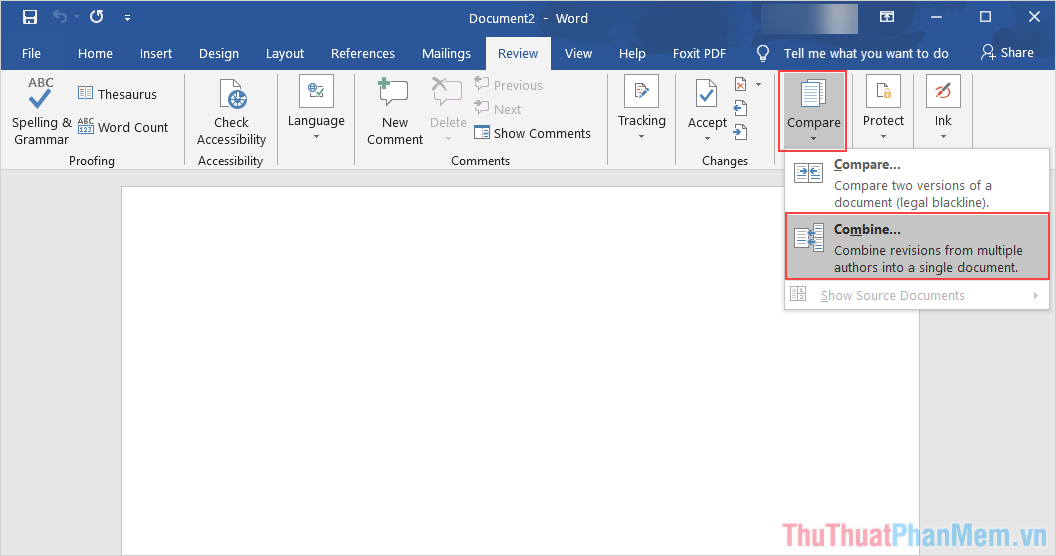This screenshot has height=556, width=1056.
Task: Switch to the Design tab
Action: tap(218, 53)
